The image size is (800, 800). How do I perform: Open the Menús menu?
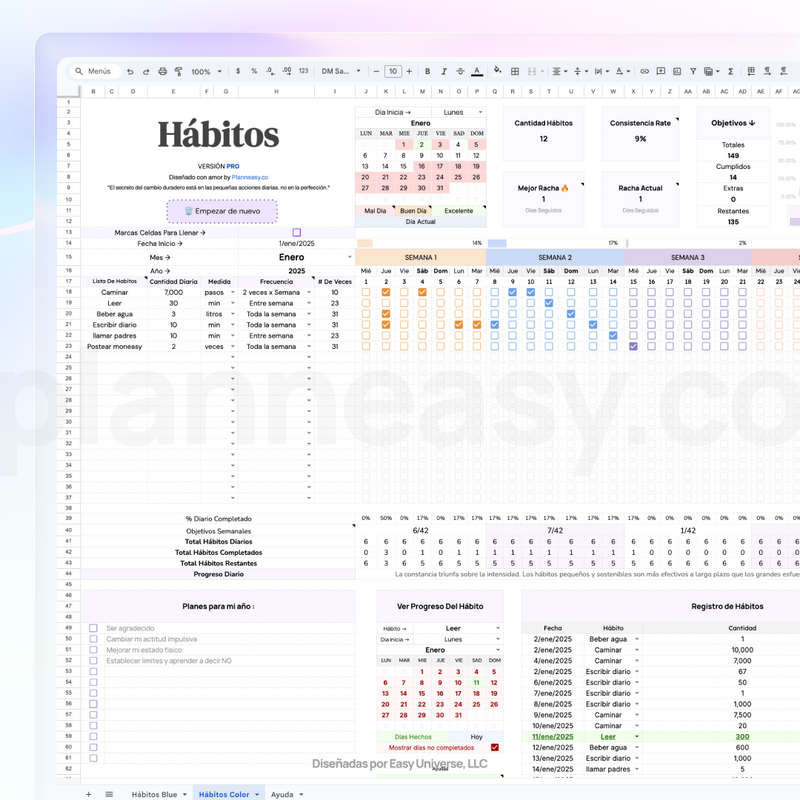[95, 71]
